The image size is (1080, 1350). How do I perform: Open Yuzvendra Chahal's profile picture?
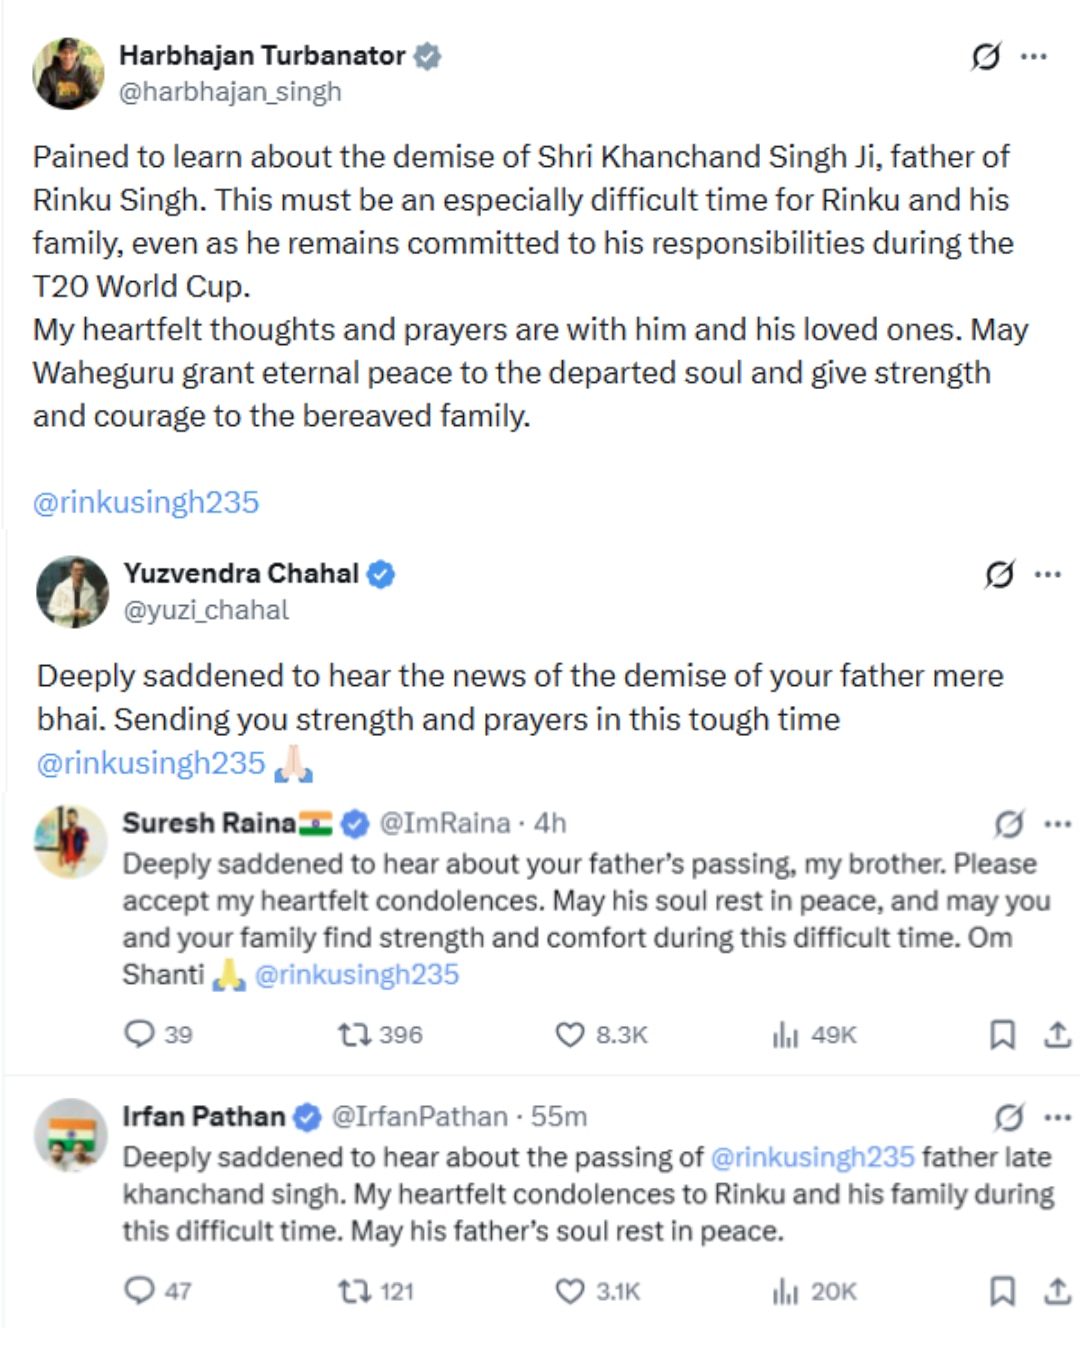point(72,592)
